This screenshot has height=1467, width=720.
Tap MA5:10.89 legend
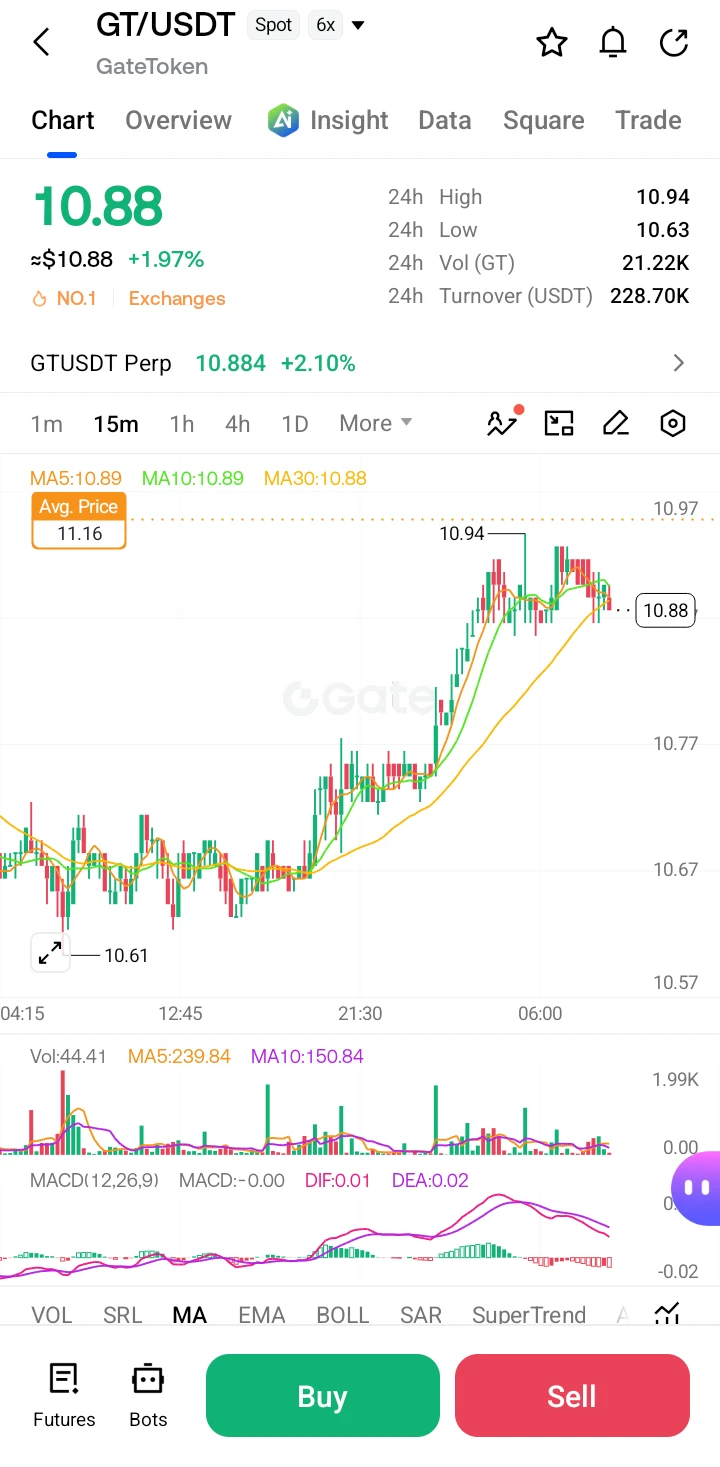(76, 478)
